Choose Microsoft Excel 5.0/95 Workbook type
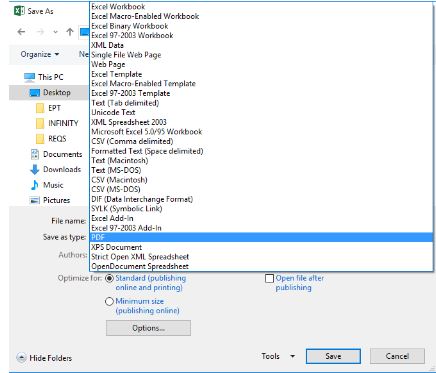The image size is (436, 373). [x=262, y=132]
